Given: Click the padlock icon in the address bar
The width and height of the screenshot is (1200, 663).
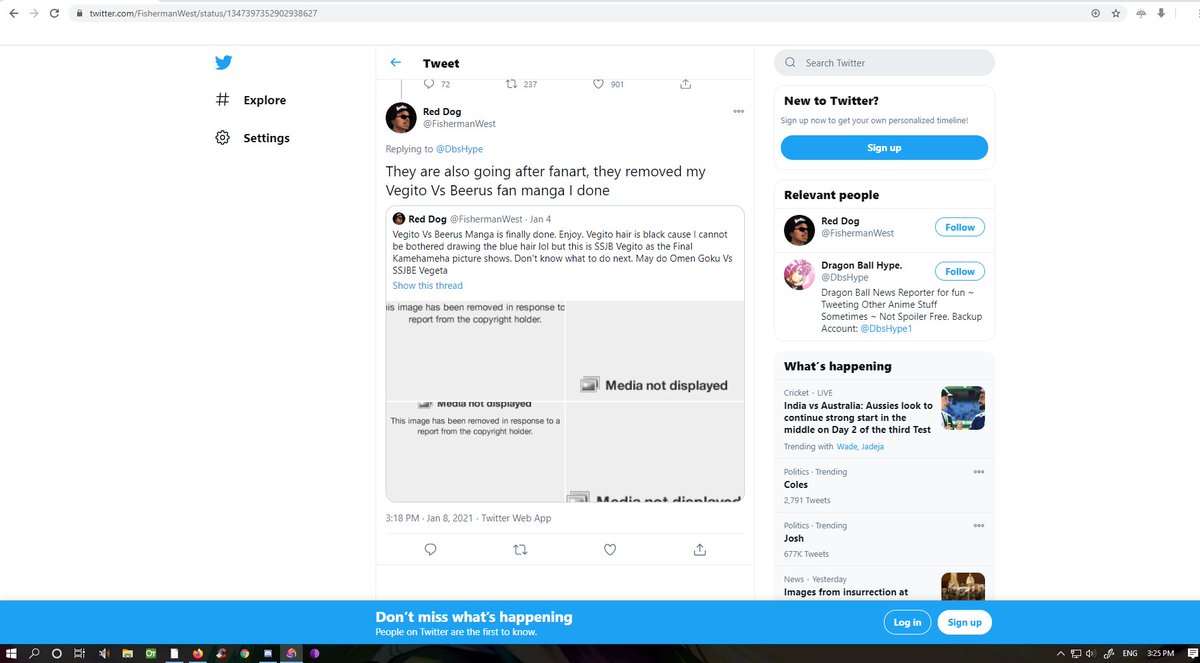Looking at the screenshot, I should 80,14.
